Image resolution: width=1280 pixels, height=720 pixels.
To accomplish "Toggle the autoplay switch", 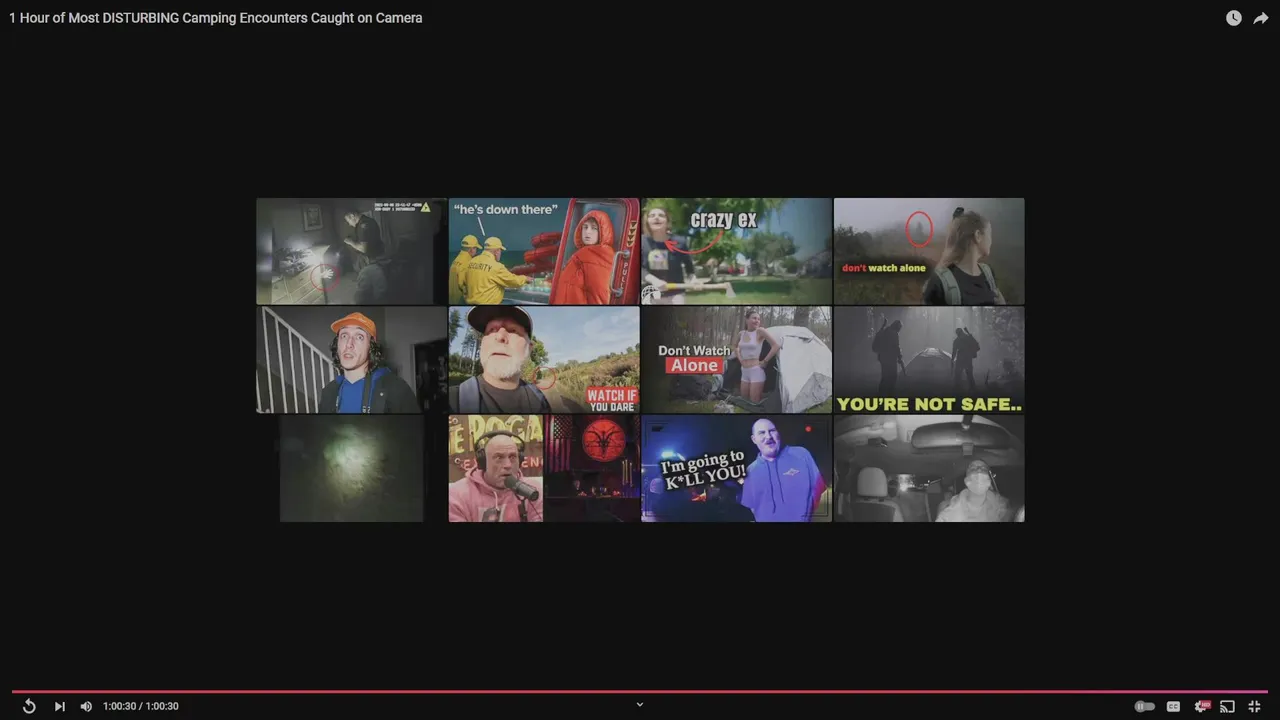I will 1145,706.
